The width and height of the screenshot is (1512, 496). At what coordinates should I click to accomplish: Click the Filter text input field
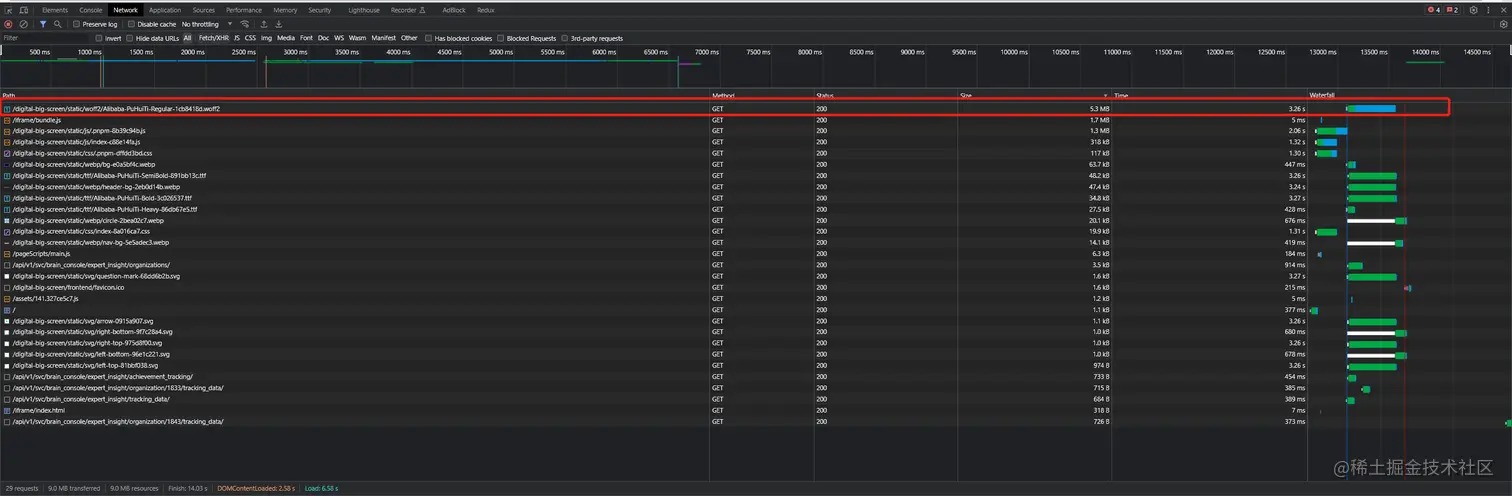(x=45, y=38)
